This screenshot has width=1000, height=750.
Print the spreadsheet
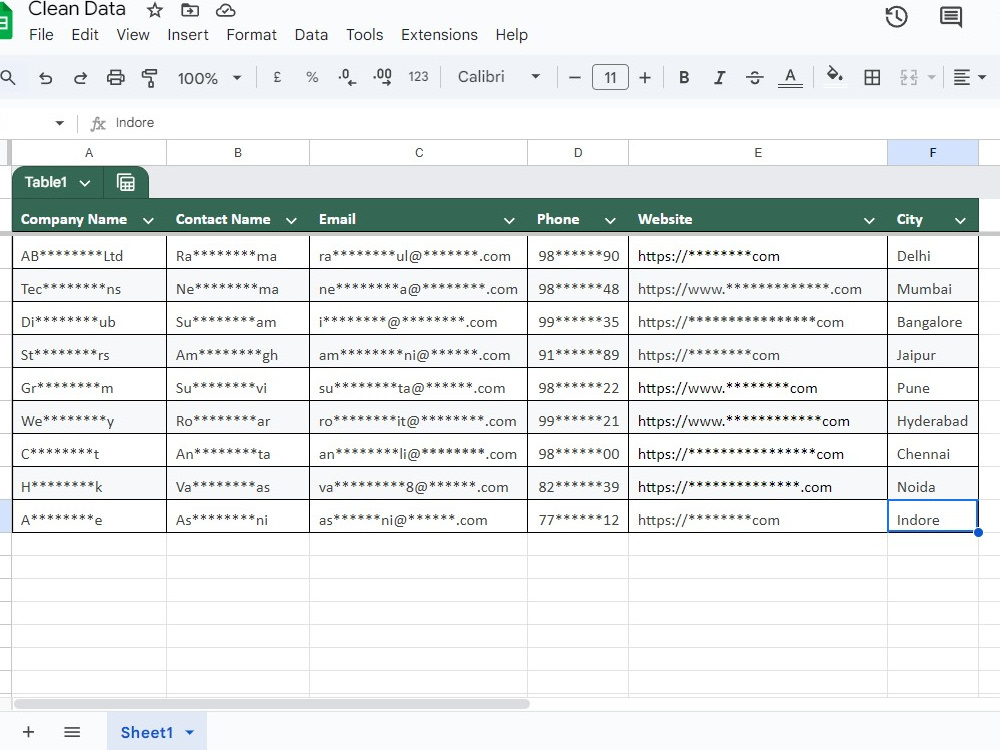(x=115, y=78)
